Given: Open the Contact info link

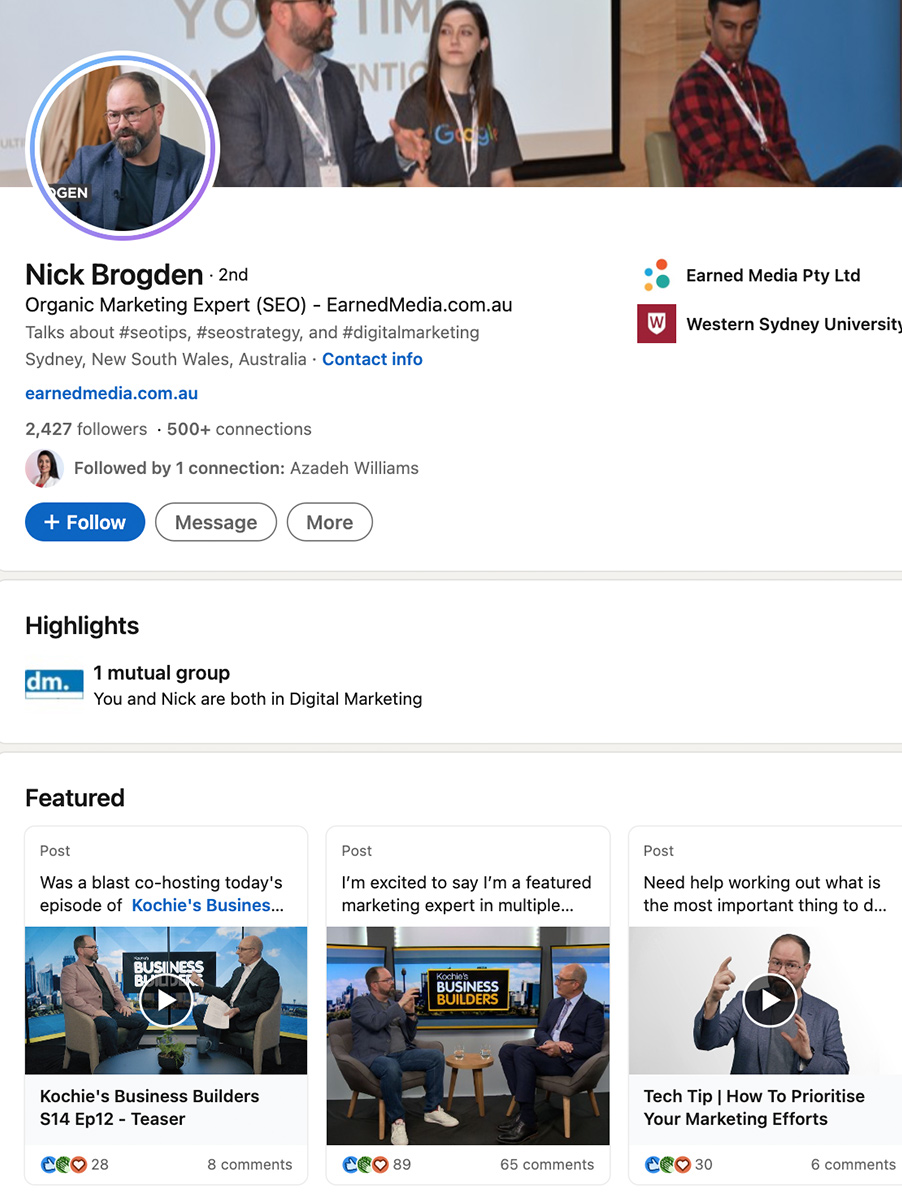Looking at the screenshot, I should 372,359.
